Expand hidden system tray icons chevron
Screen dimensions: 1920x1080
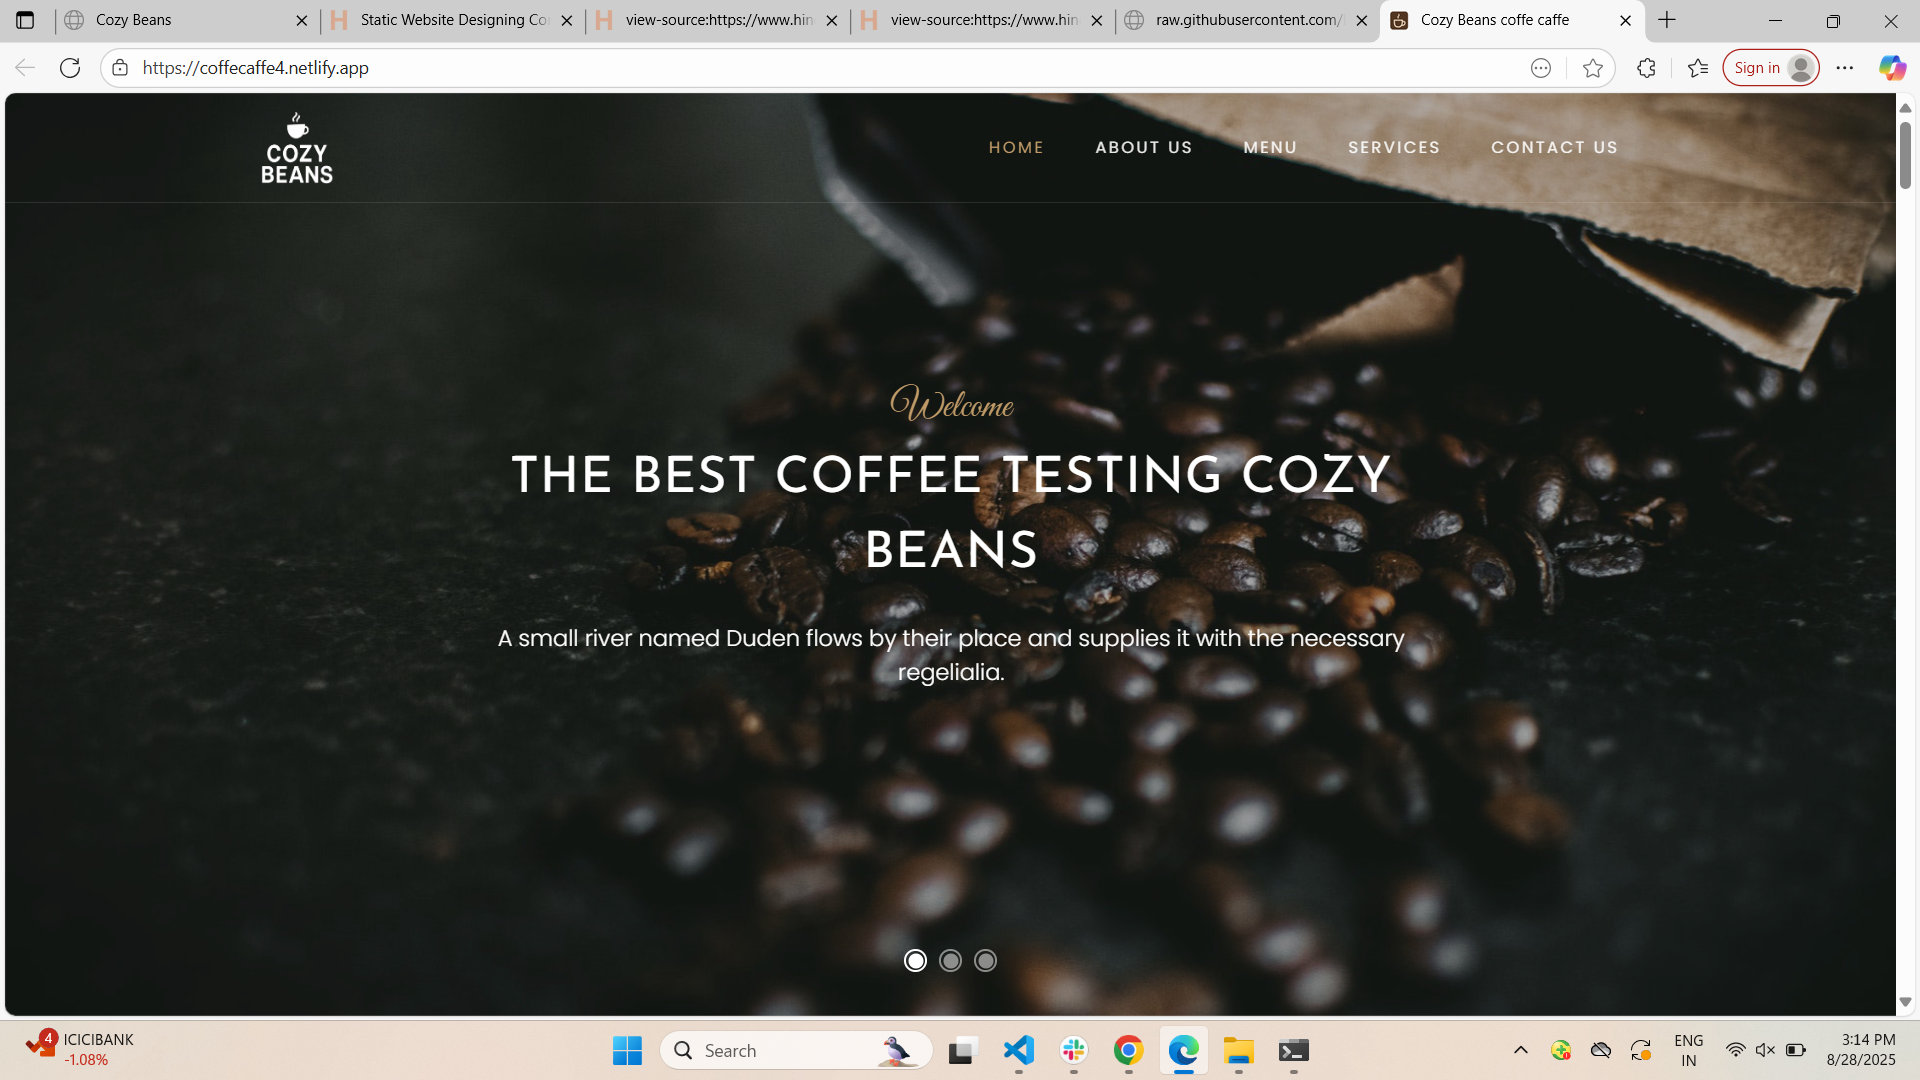tap(1520, 1050)
